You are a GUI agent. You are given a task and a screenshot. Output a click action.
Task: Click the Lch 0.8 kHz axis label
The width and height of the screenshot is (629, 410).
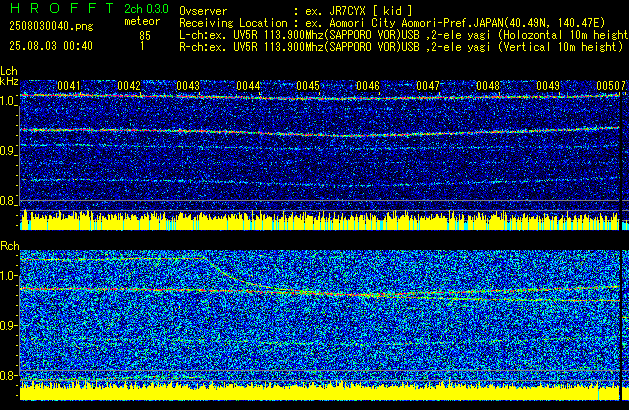(x=8, y=201)
